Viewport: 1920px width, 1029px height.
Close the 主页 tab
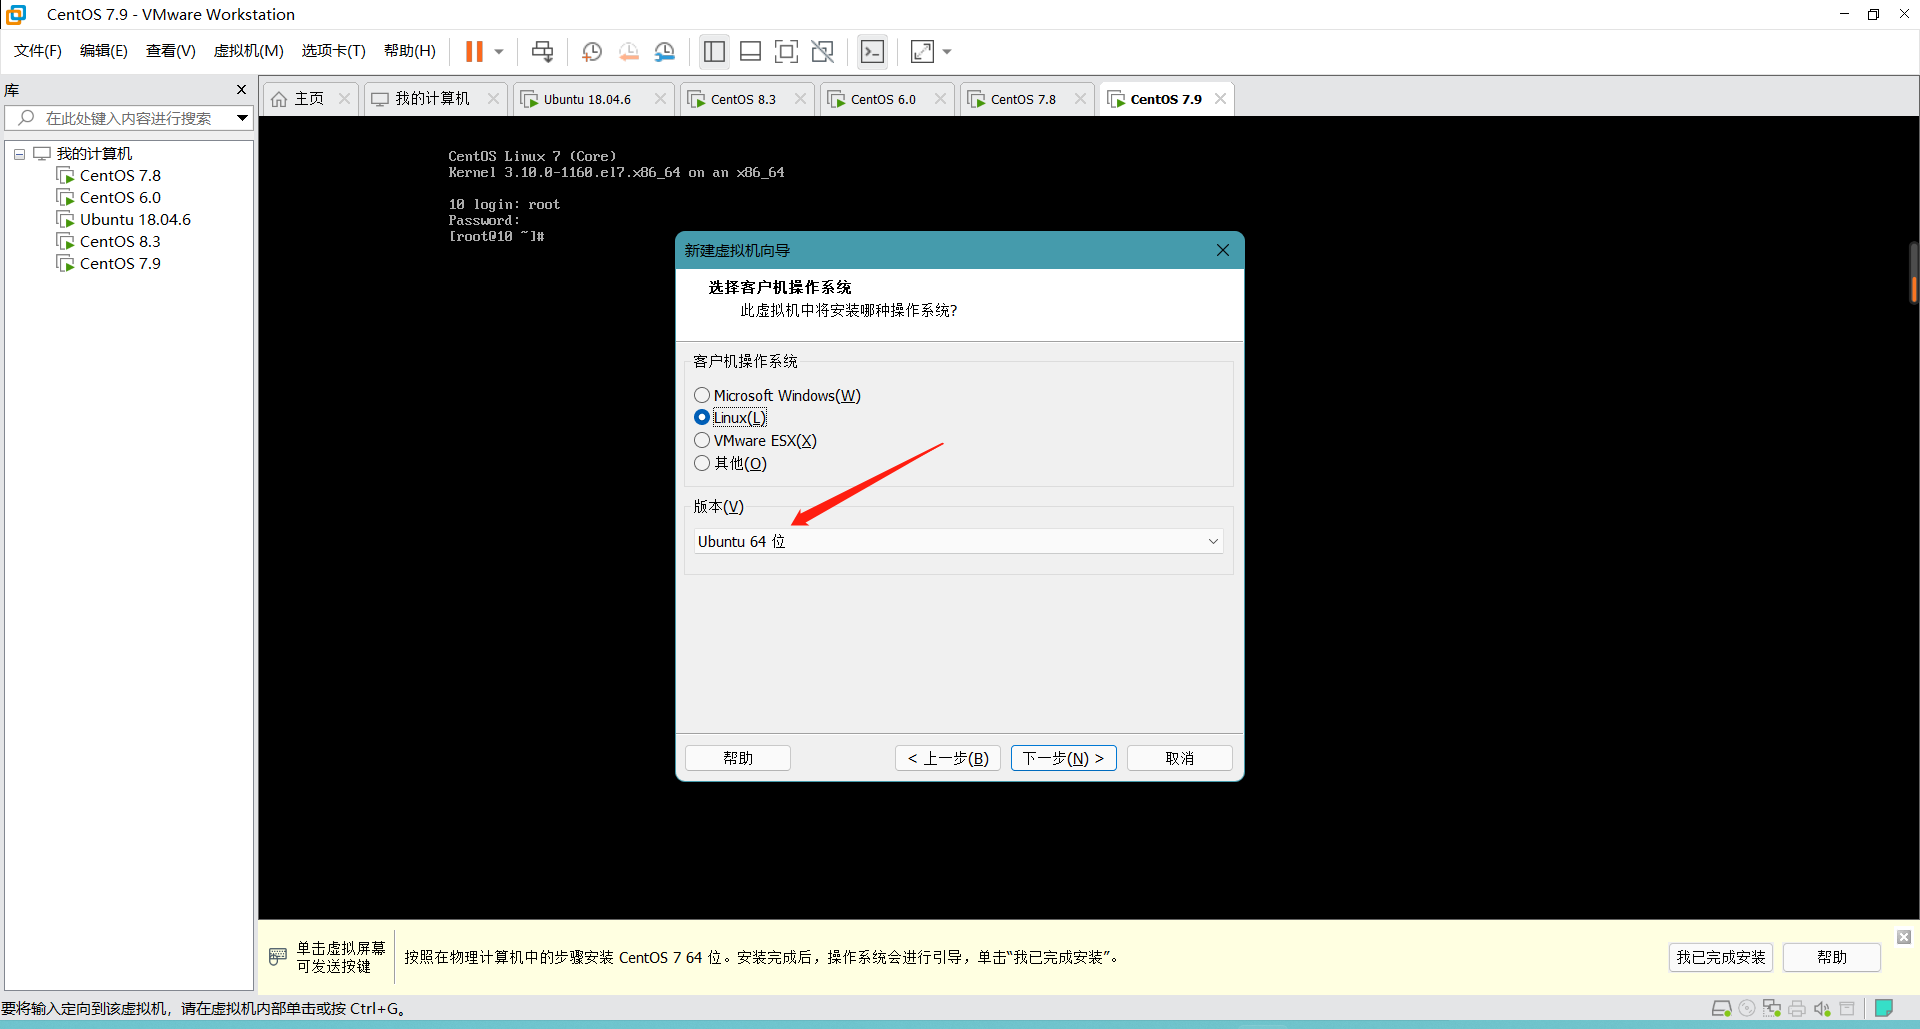coord(345,99)
